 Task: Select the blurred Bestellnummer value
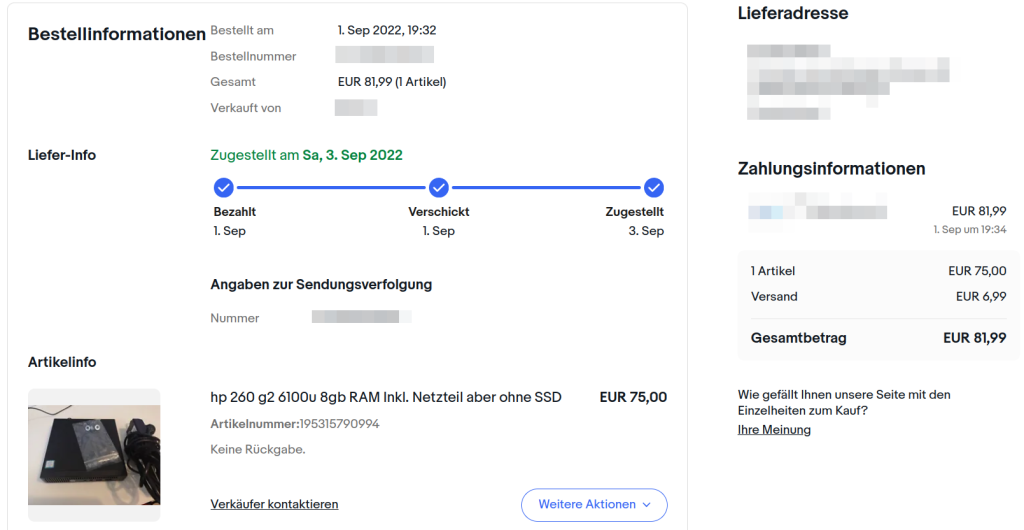(385, 55)
